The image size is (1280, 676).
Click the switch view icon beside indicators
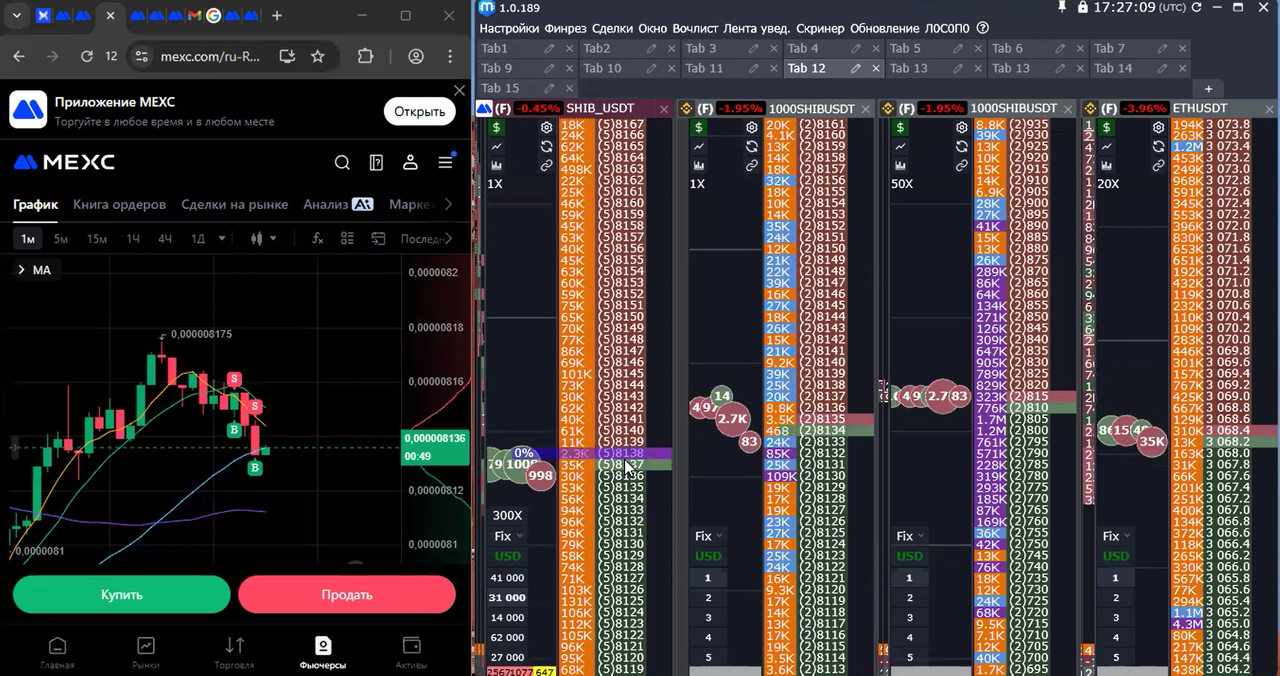[x=378, y=239]
